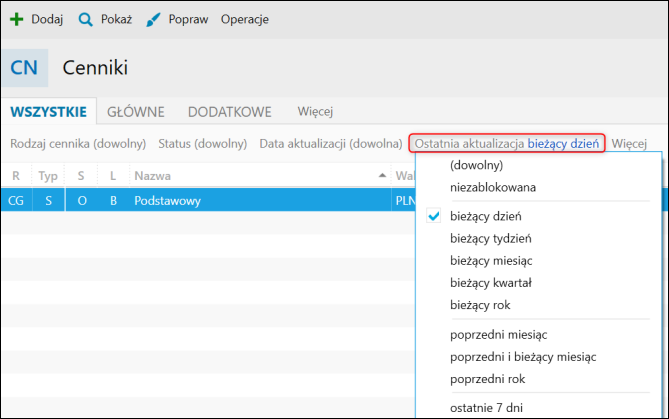Click the Popraw brush icon
The height and width of the screenshot is (419, 669).
pyautogui.click(x=153, y=19)
